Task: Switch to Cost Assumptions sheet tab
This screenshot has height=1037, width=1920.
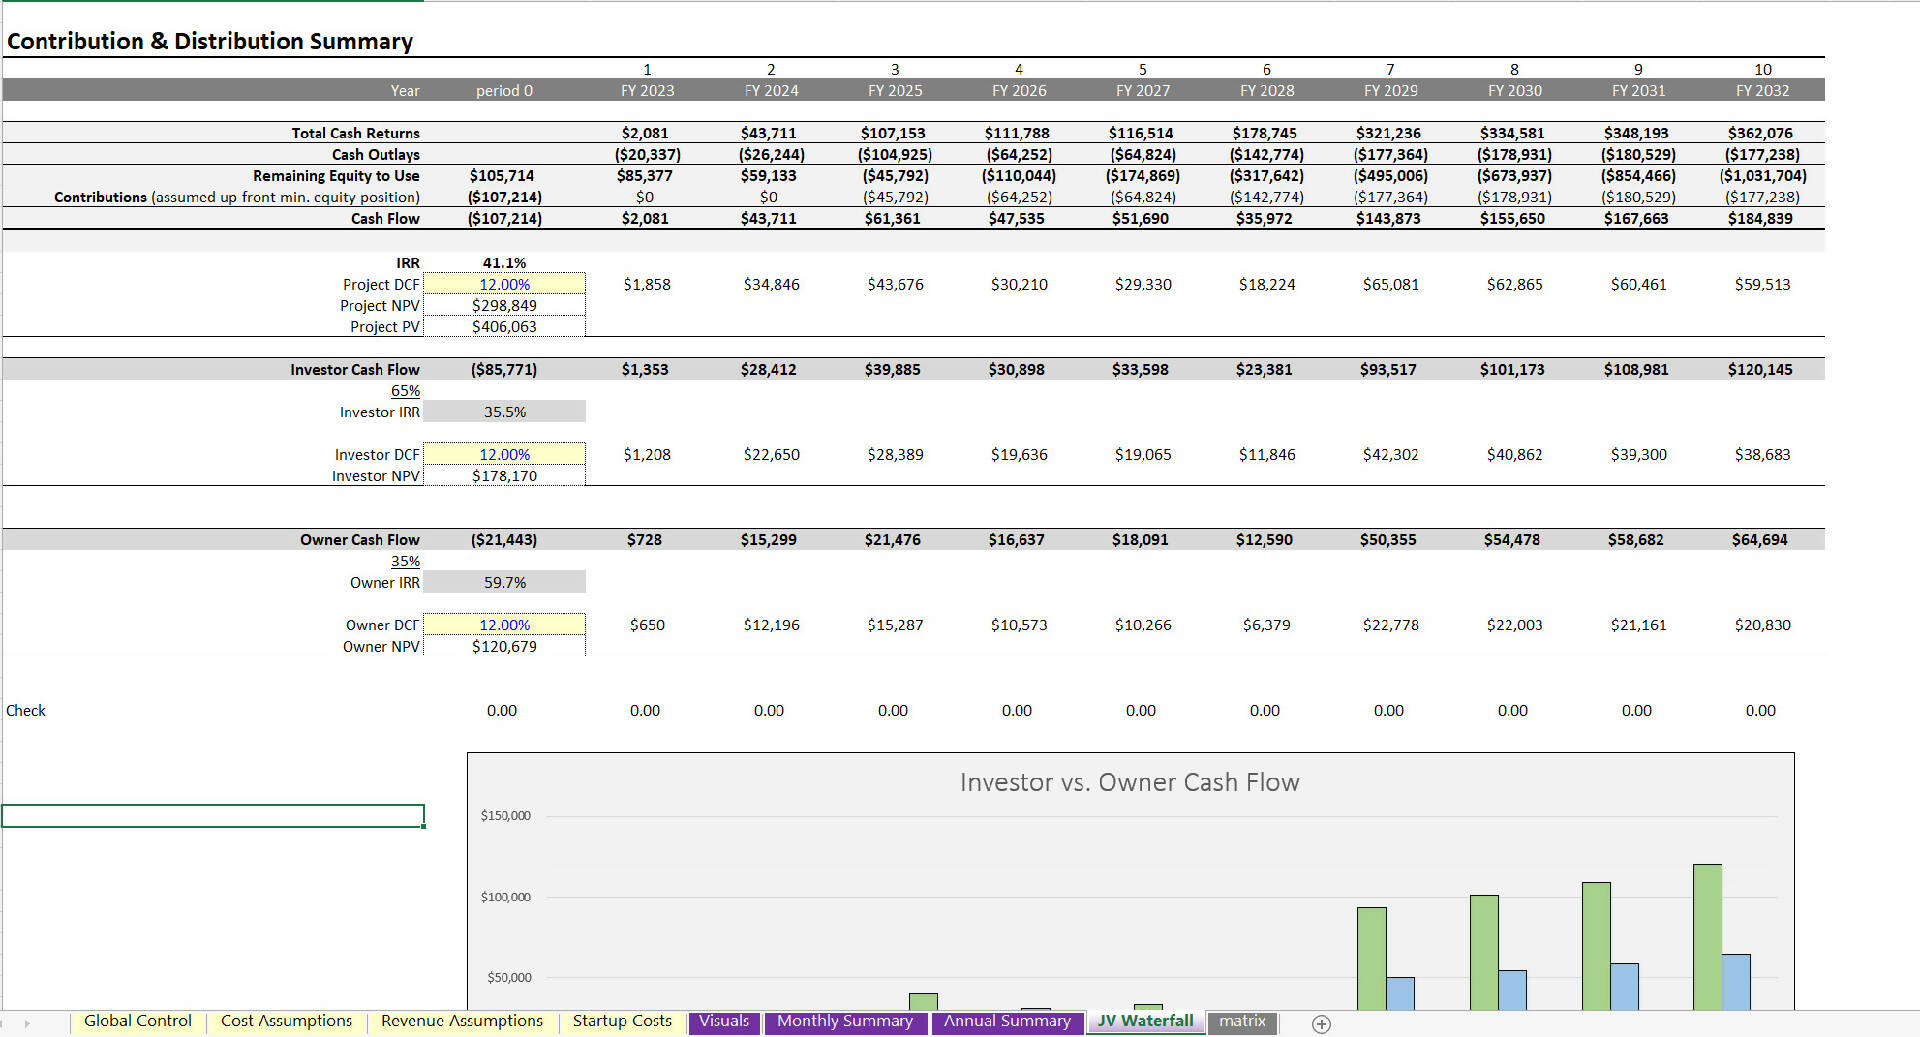Action: pos(286,1021)
